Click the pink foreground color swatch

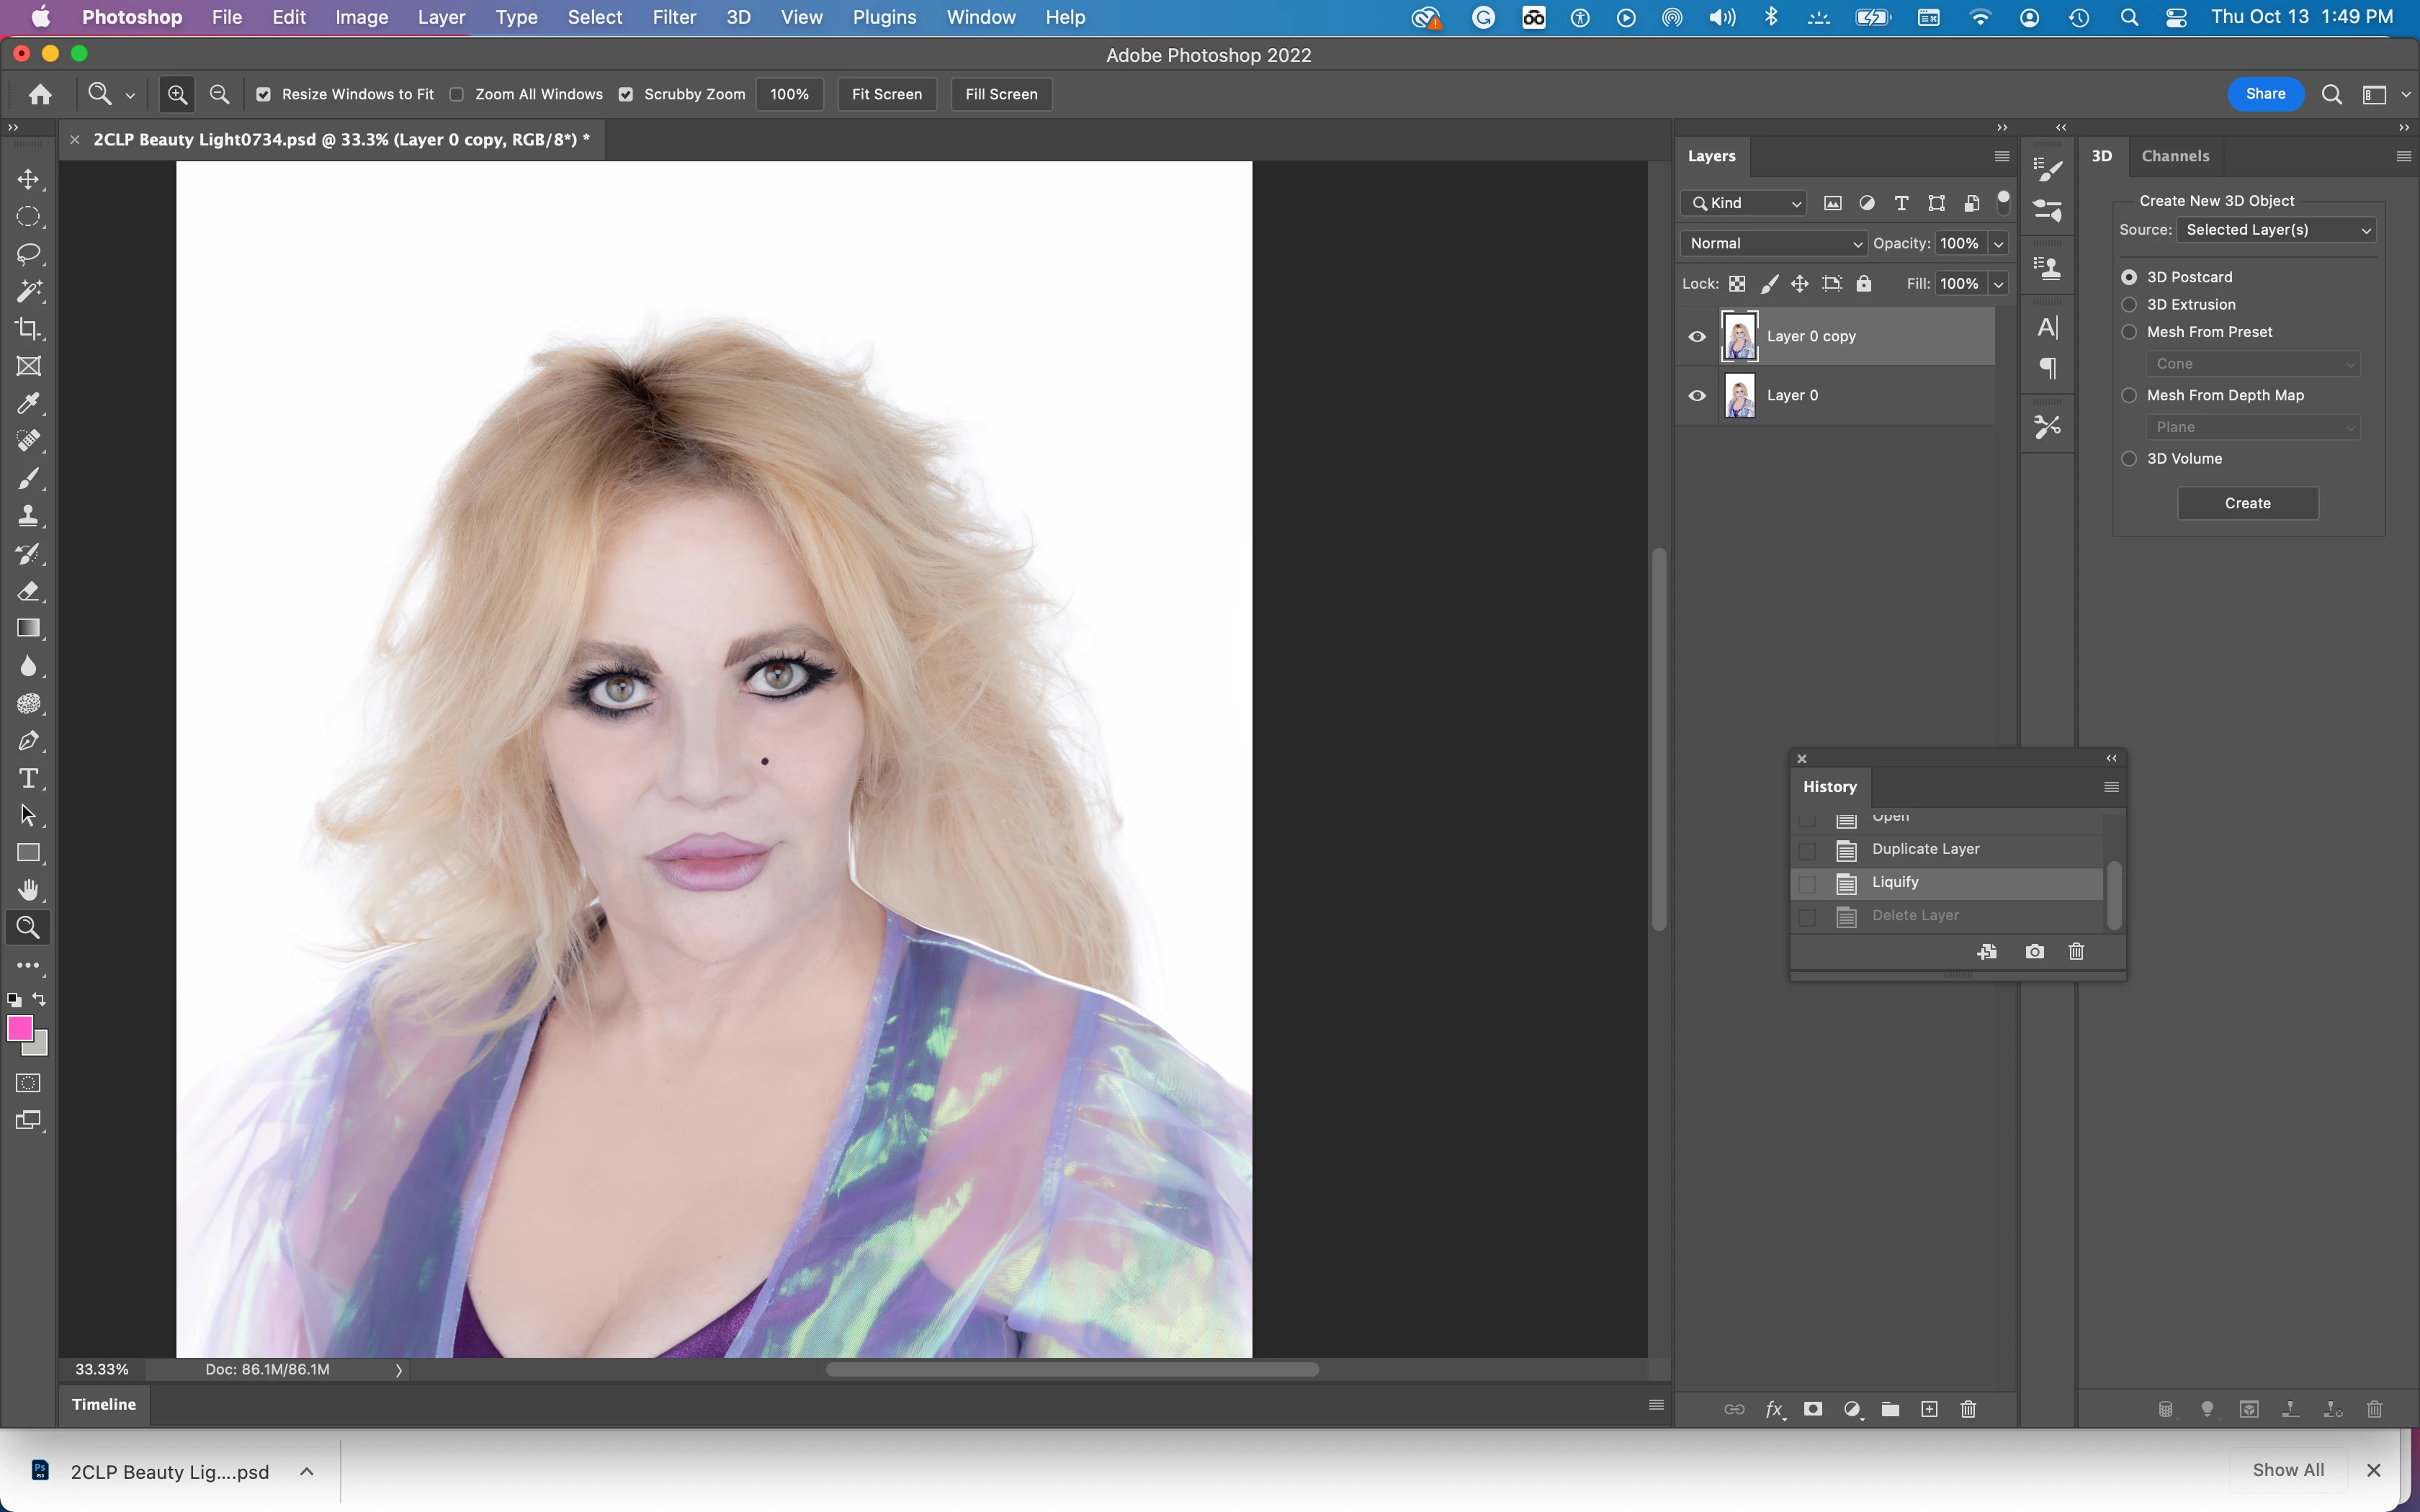point(19,1028)
